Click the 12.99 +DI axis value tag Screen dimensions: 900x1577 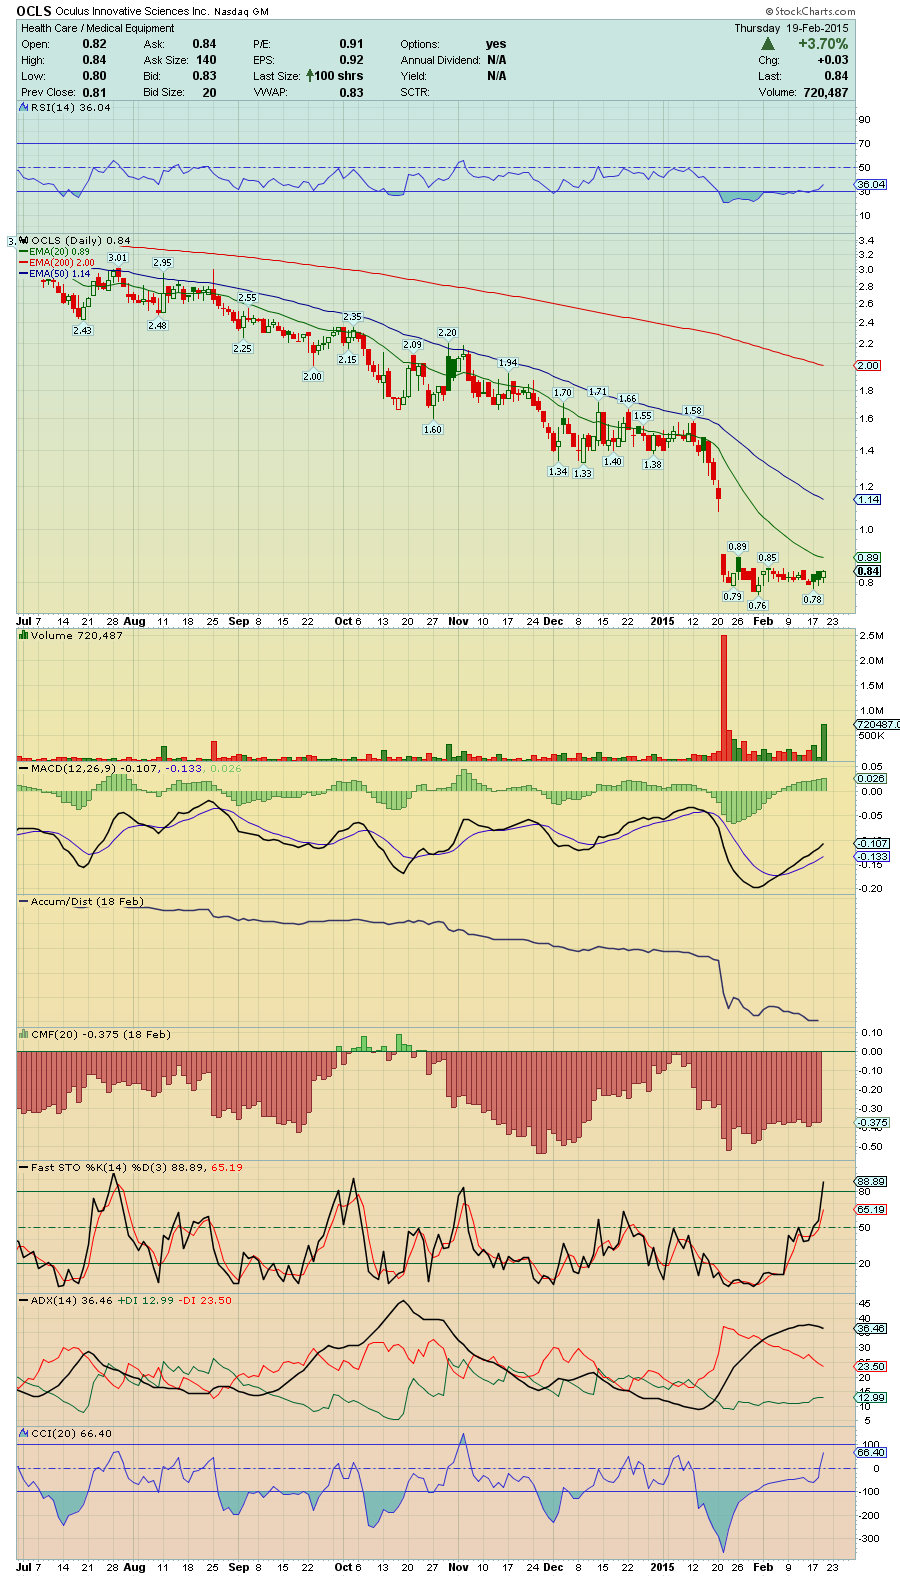(871, 1398)
